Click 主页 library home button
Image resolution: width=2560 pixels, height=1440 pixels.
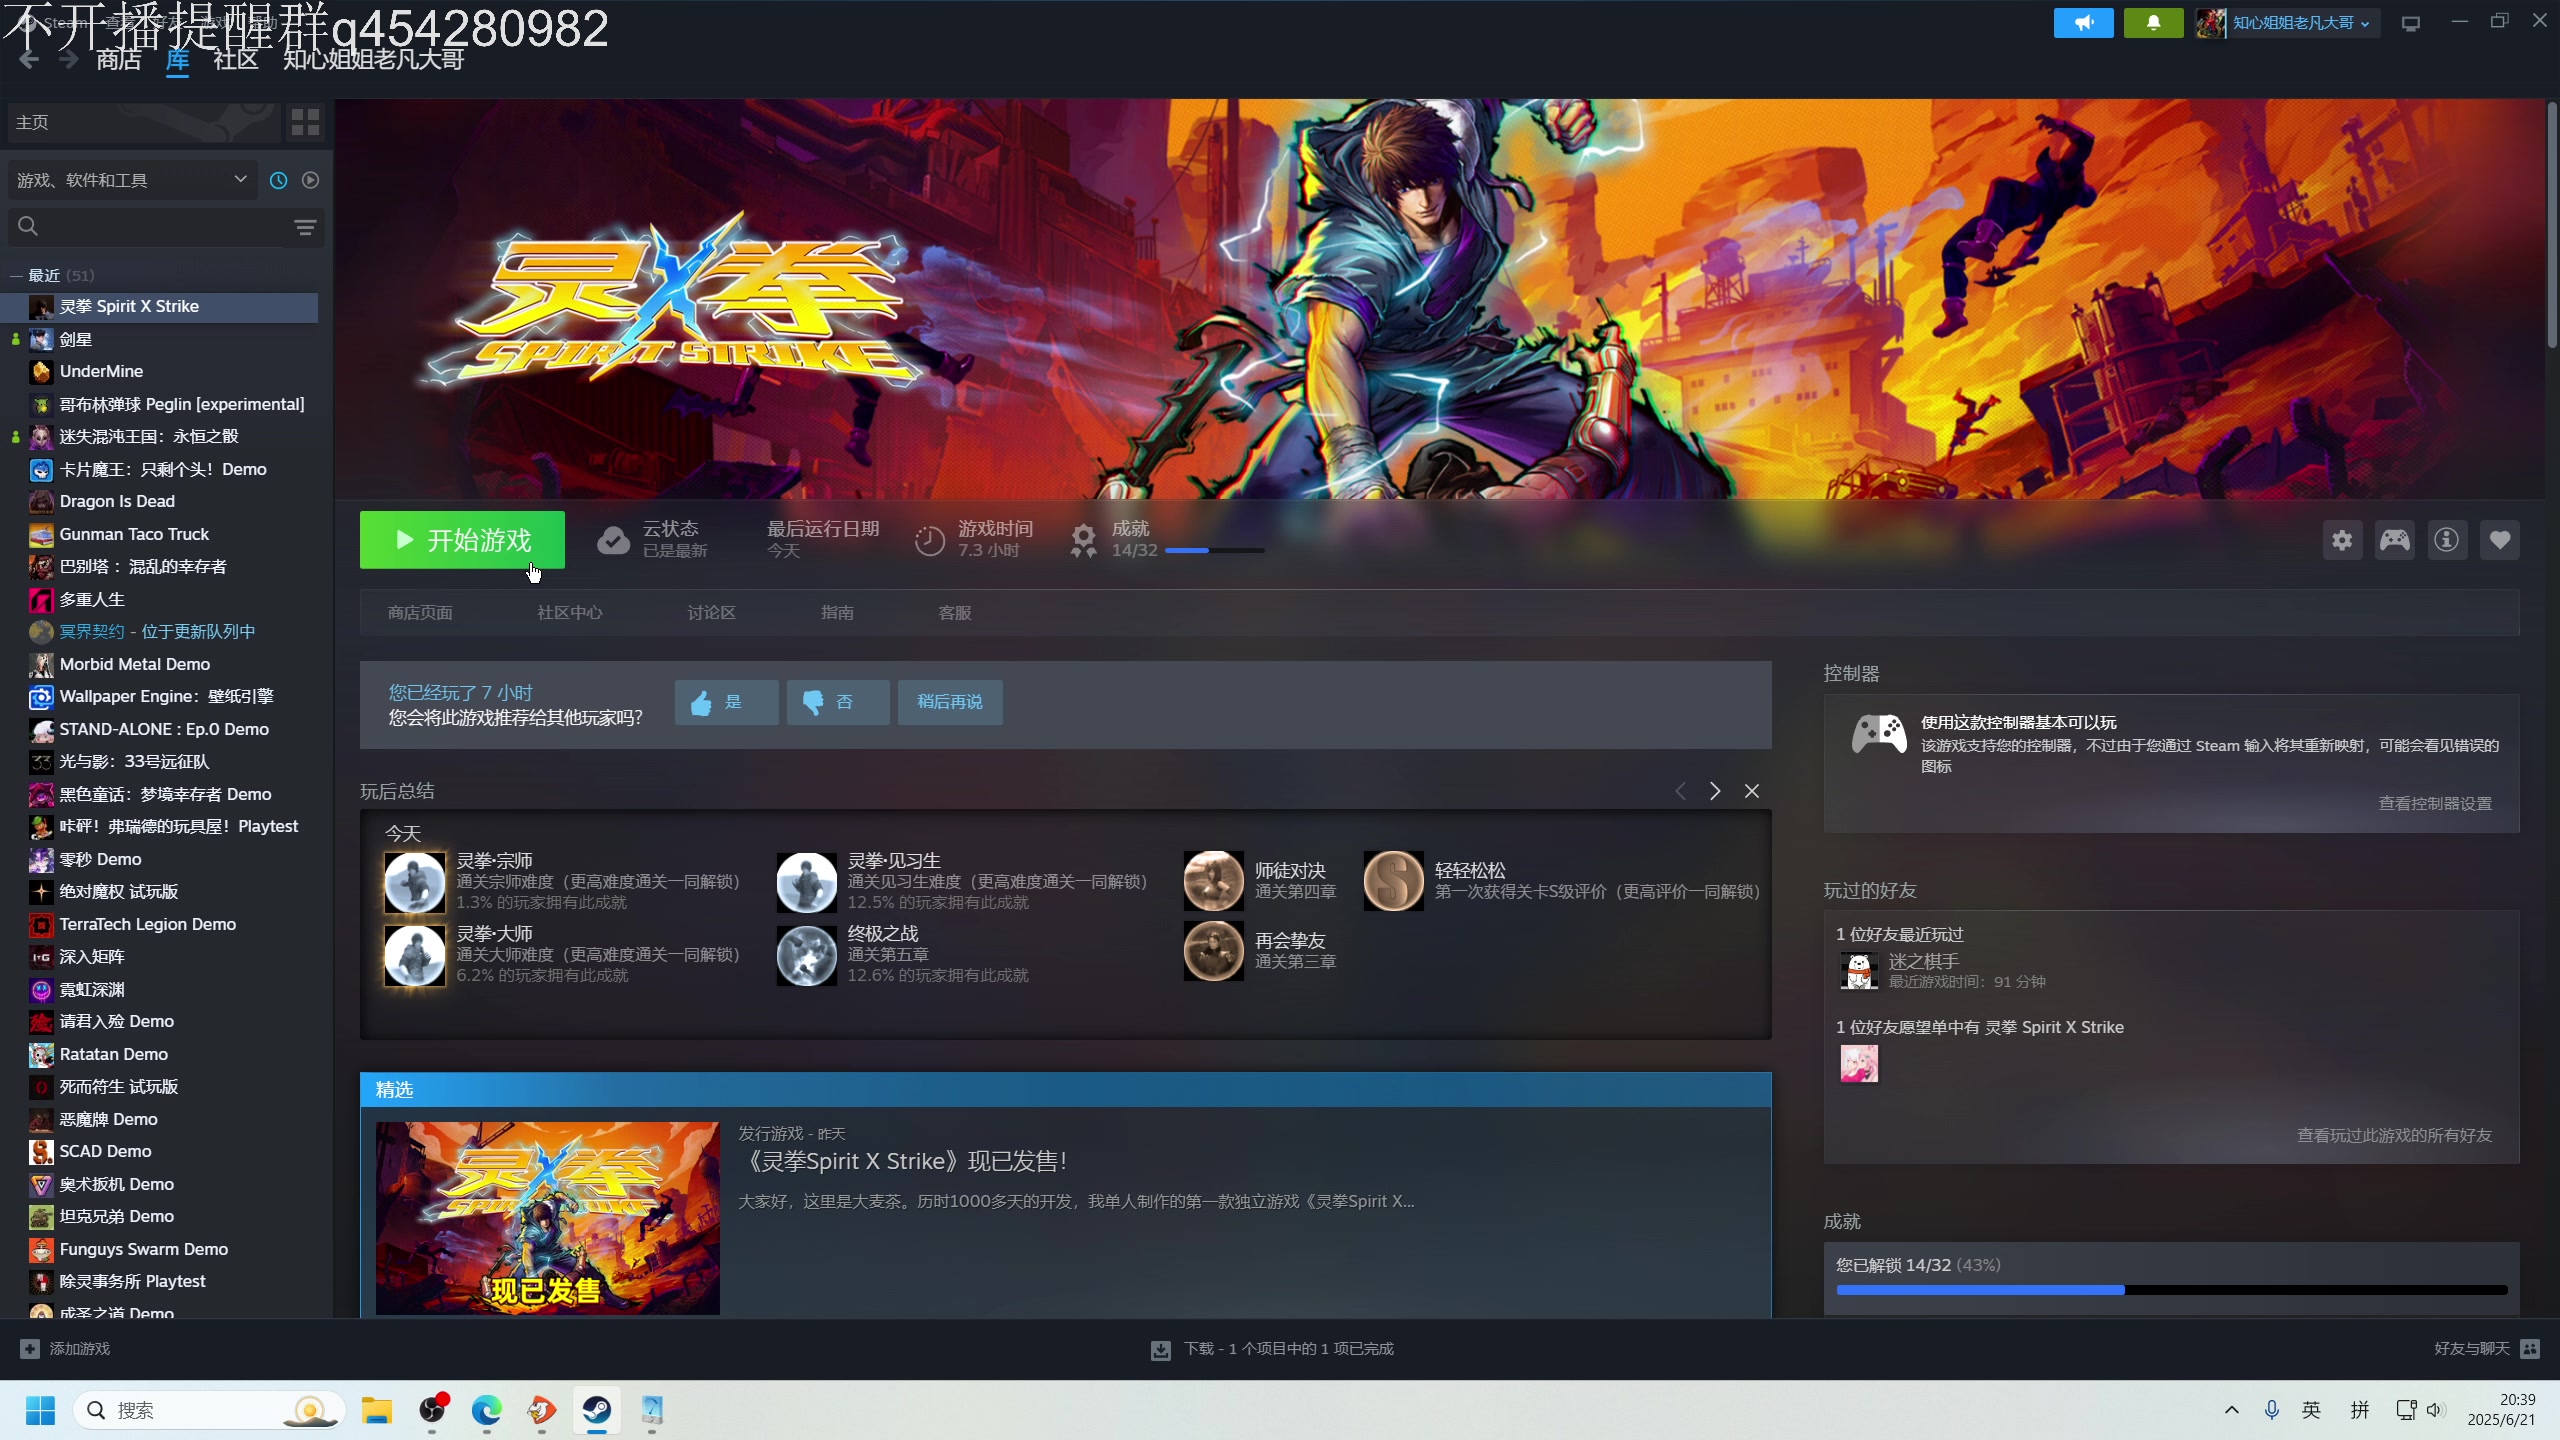click(142, 122)
